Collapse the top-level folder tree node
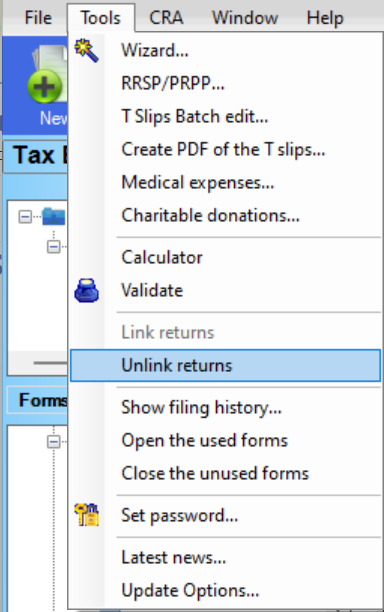This screenshot has width=384, height=612. pyautogui.click(x=25, y=217)
